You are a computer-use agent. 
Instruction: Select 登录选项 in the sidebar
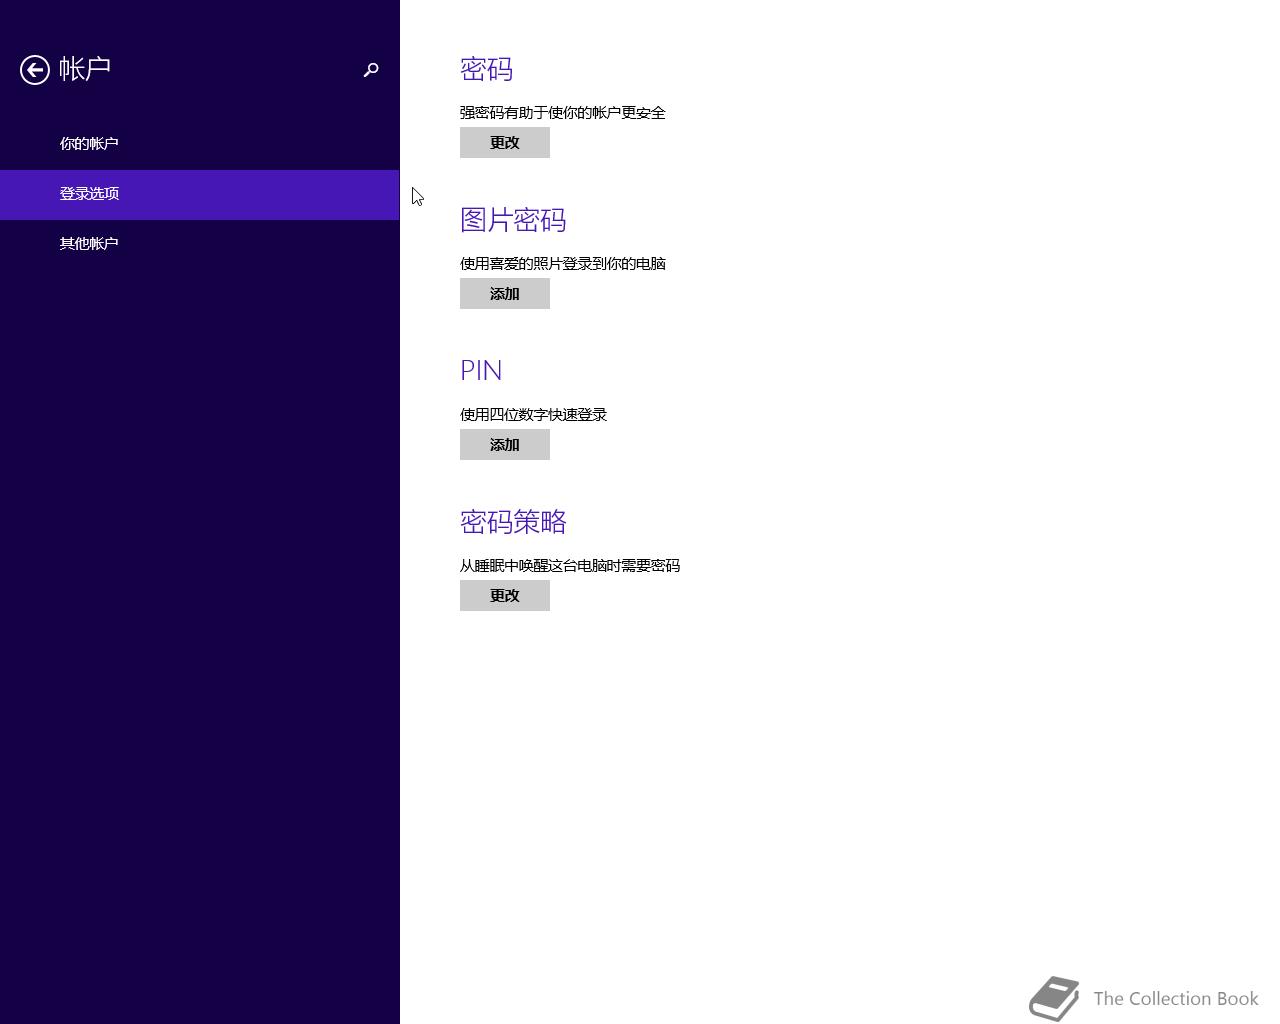point(199,194)
